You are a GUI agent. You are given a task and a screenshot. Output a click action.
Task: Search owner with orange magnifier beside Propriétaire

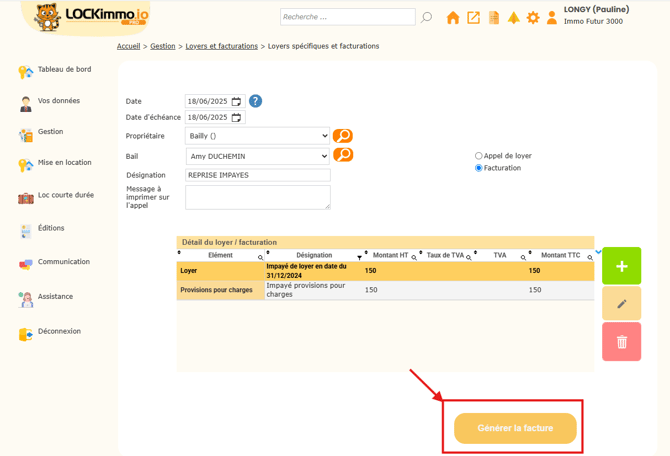pos(343,136)
